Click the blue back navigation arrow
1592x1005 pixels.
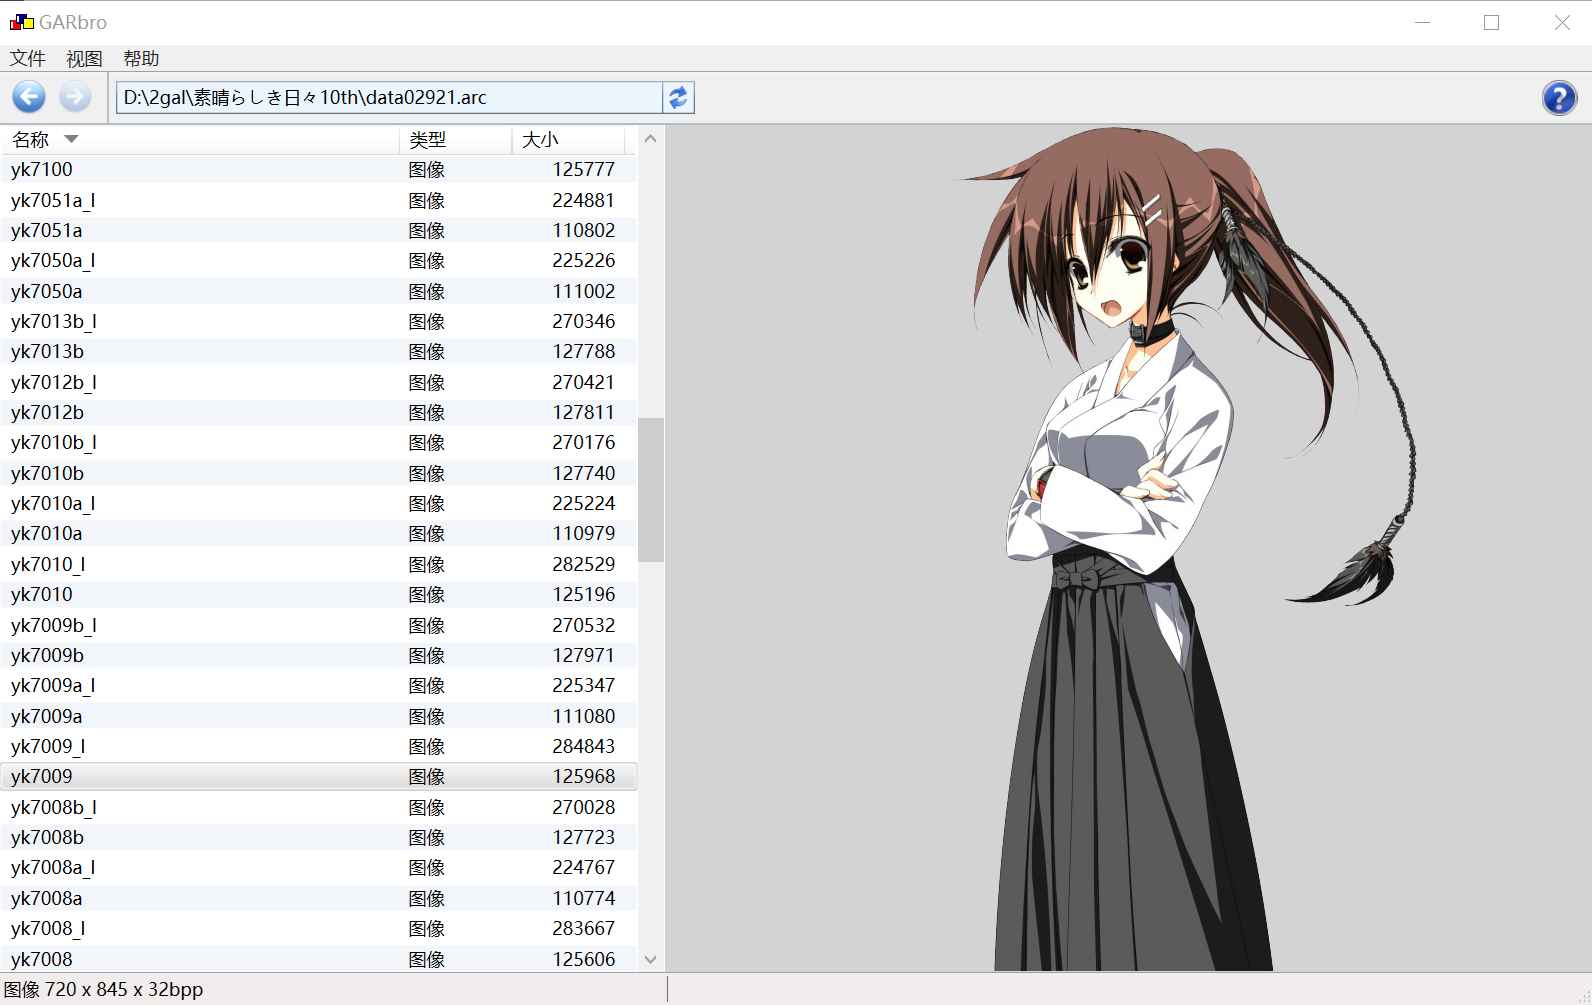[x=29, y=97]
